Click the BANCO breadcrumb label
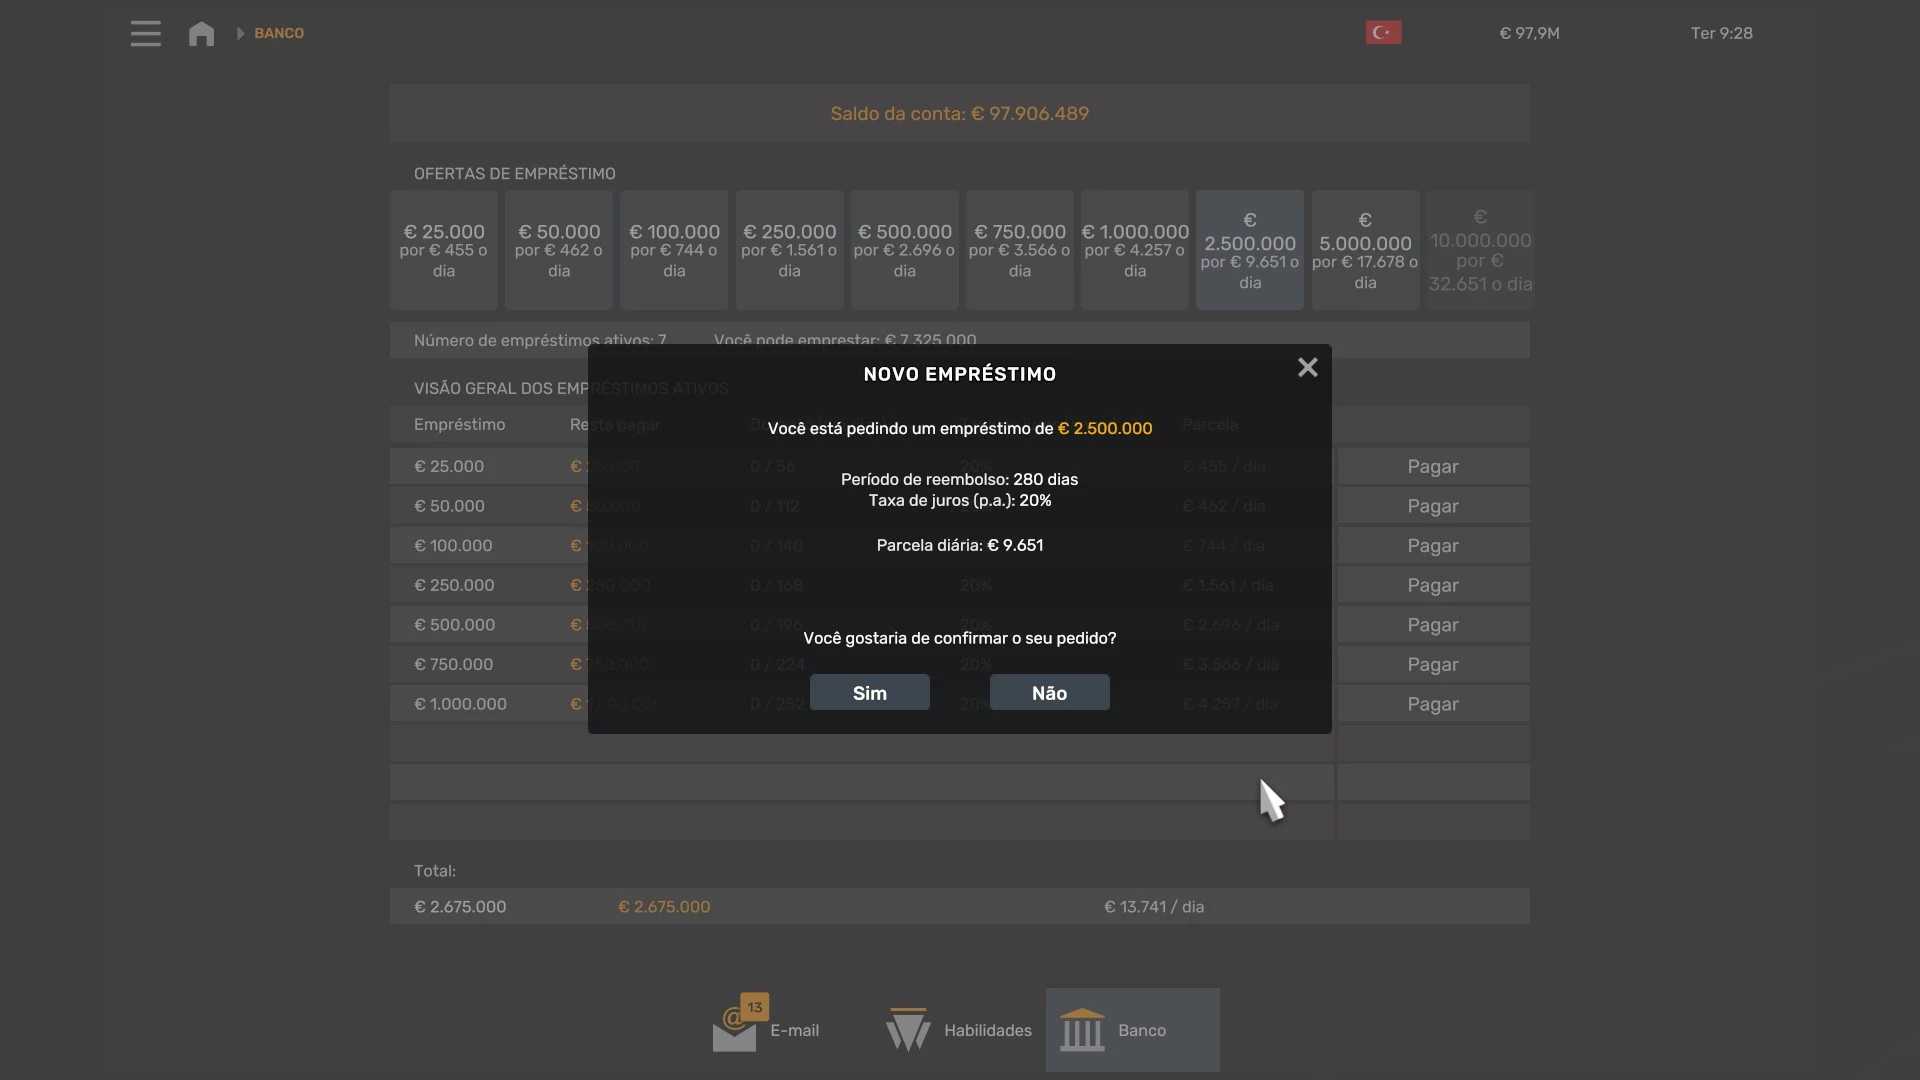The height and width of the screenshot is (1080, 1920). click(x=279, y=33)
